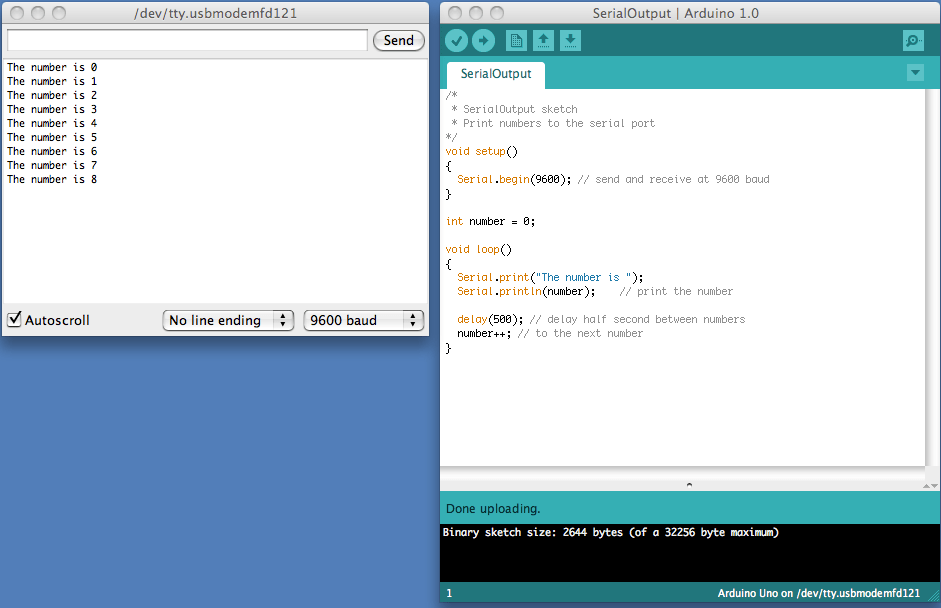Open the tab menu dropdown arrow
The image size is (941, 608).
pyautogui.click(x=915, y=73)
